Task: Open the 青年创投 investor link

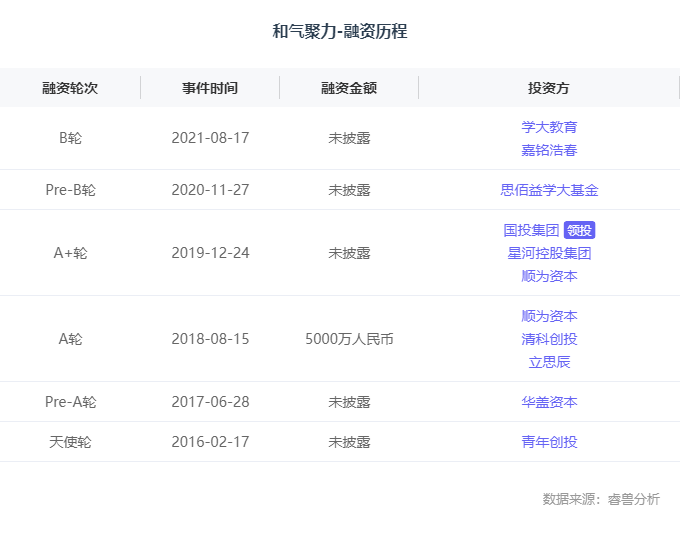Action: pos(549,442)
